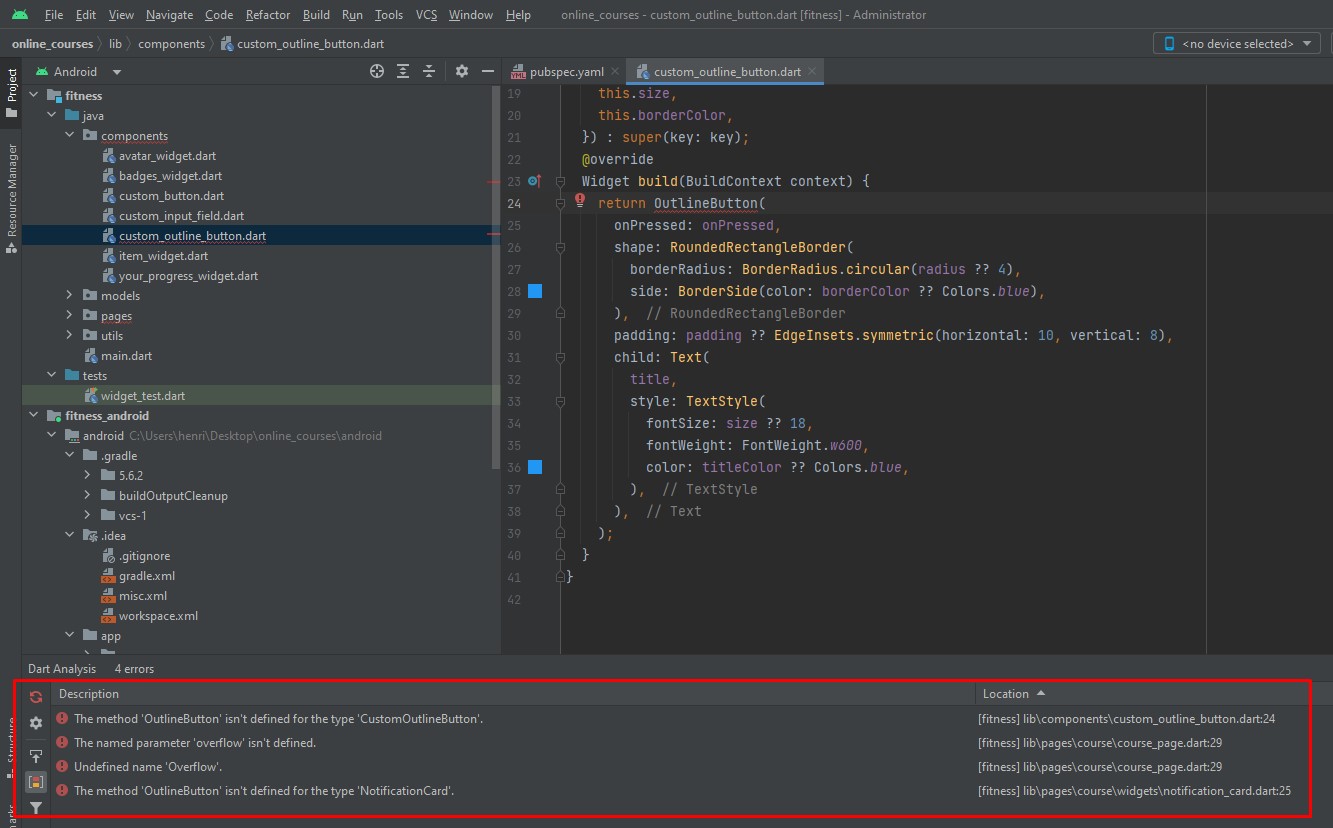This screenshot has height=828, width=1333.
Task: Open Dart Analysis filter funnel icon
Action: coord(36,807)
